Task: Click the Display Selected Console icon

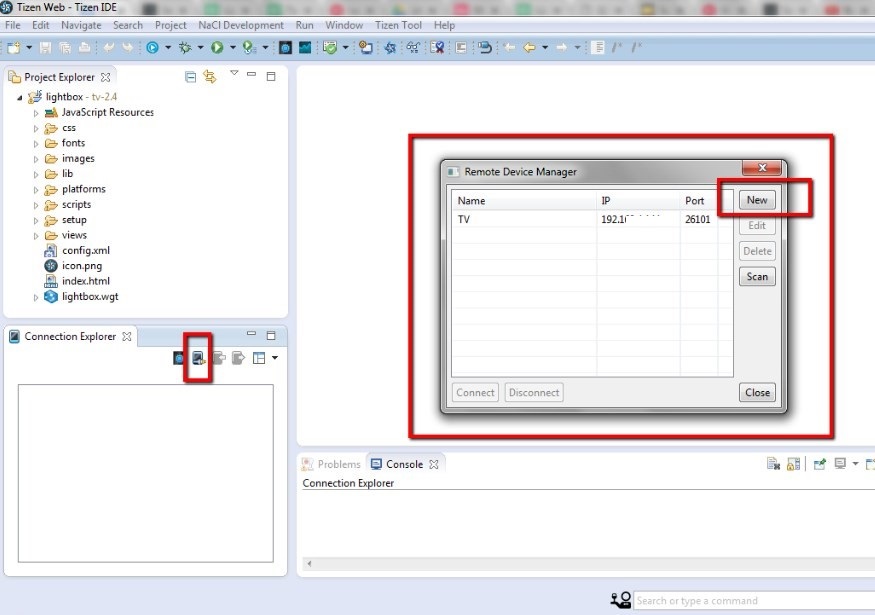Action: tap(840, 464)
